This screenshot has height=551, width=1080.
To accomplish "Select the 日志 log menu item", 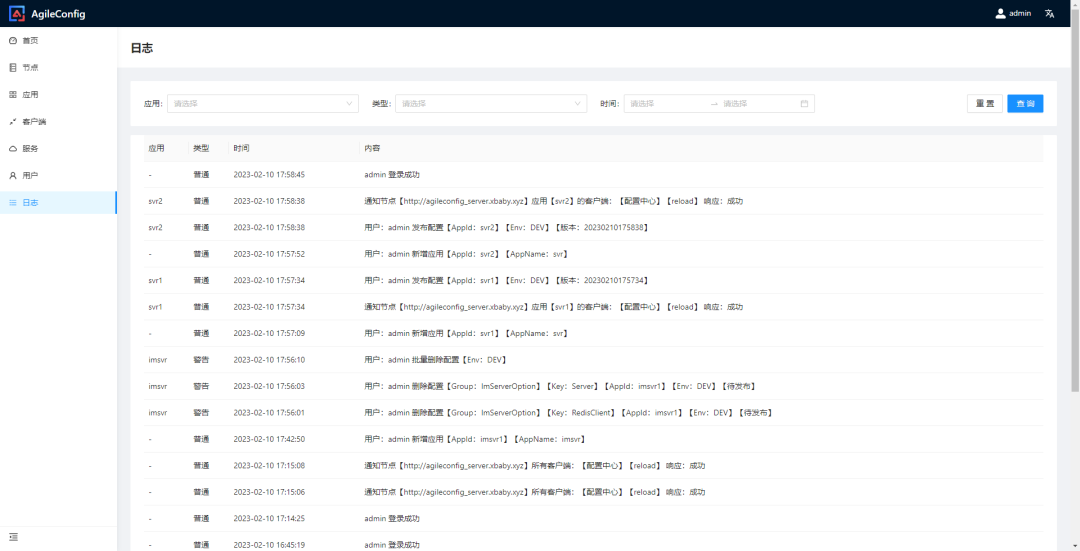I will click(x=31, y=203).
